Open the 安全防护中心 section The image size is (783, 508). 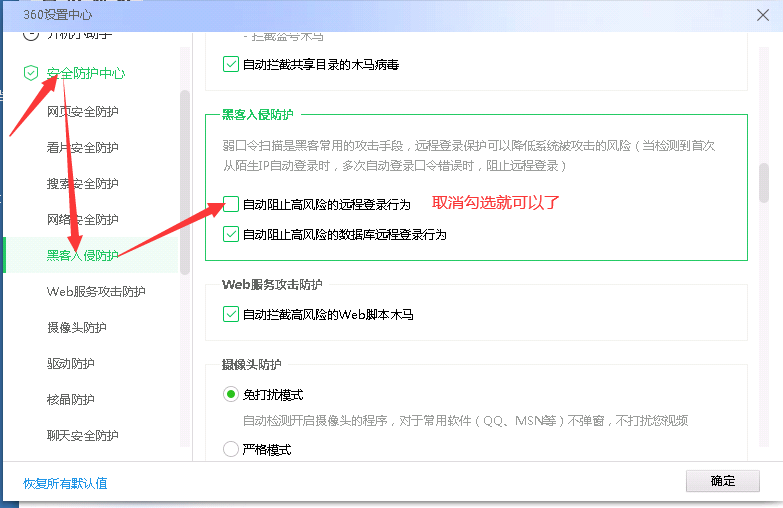pyautogui.click(x=85, y=73)
